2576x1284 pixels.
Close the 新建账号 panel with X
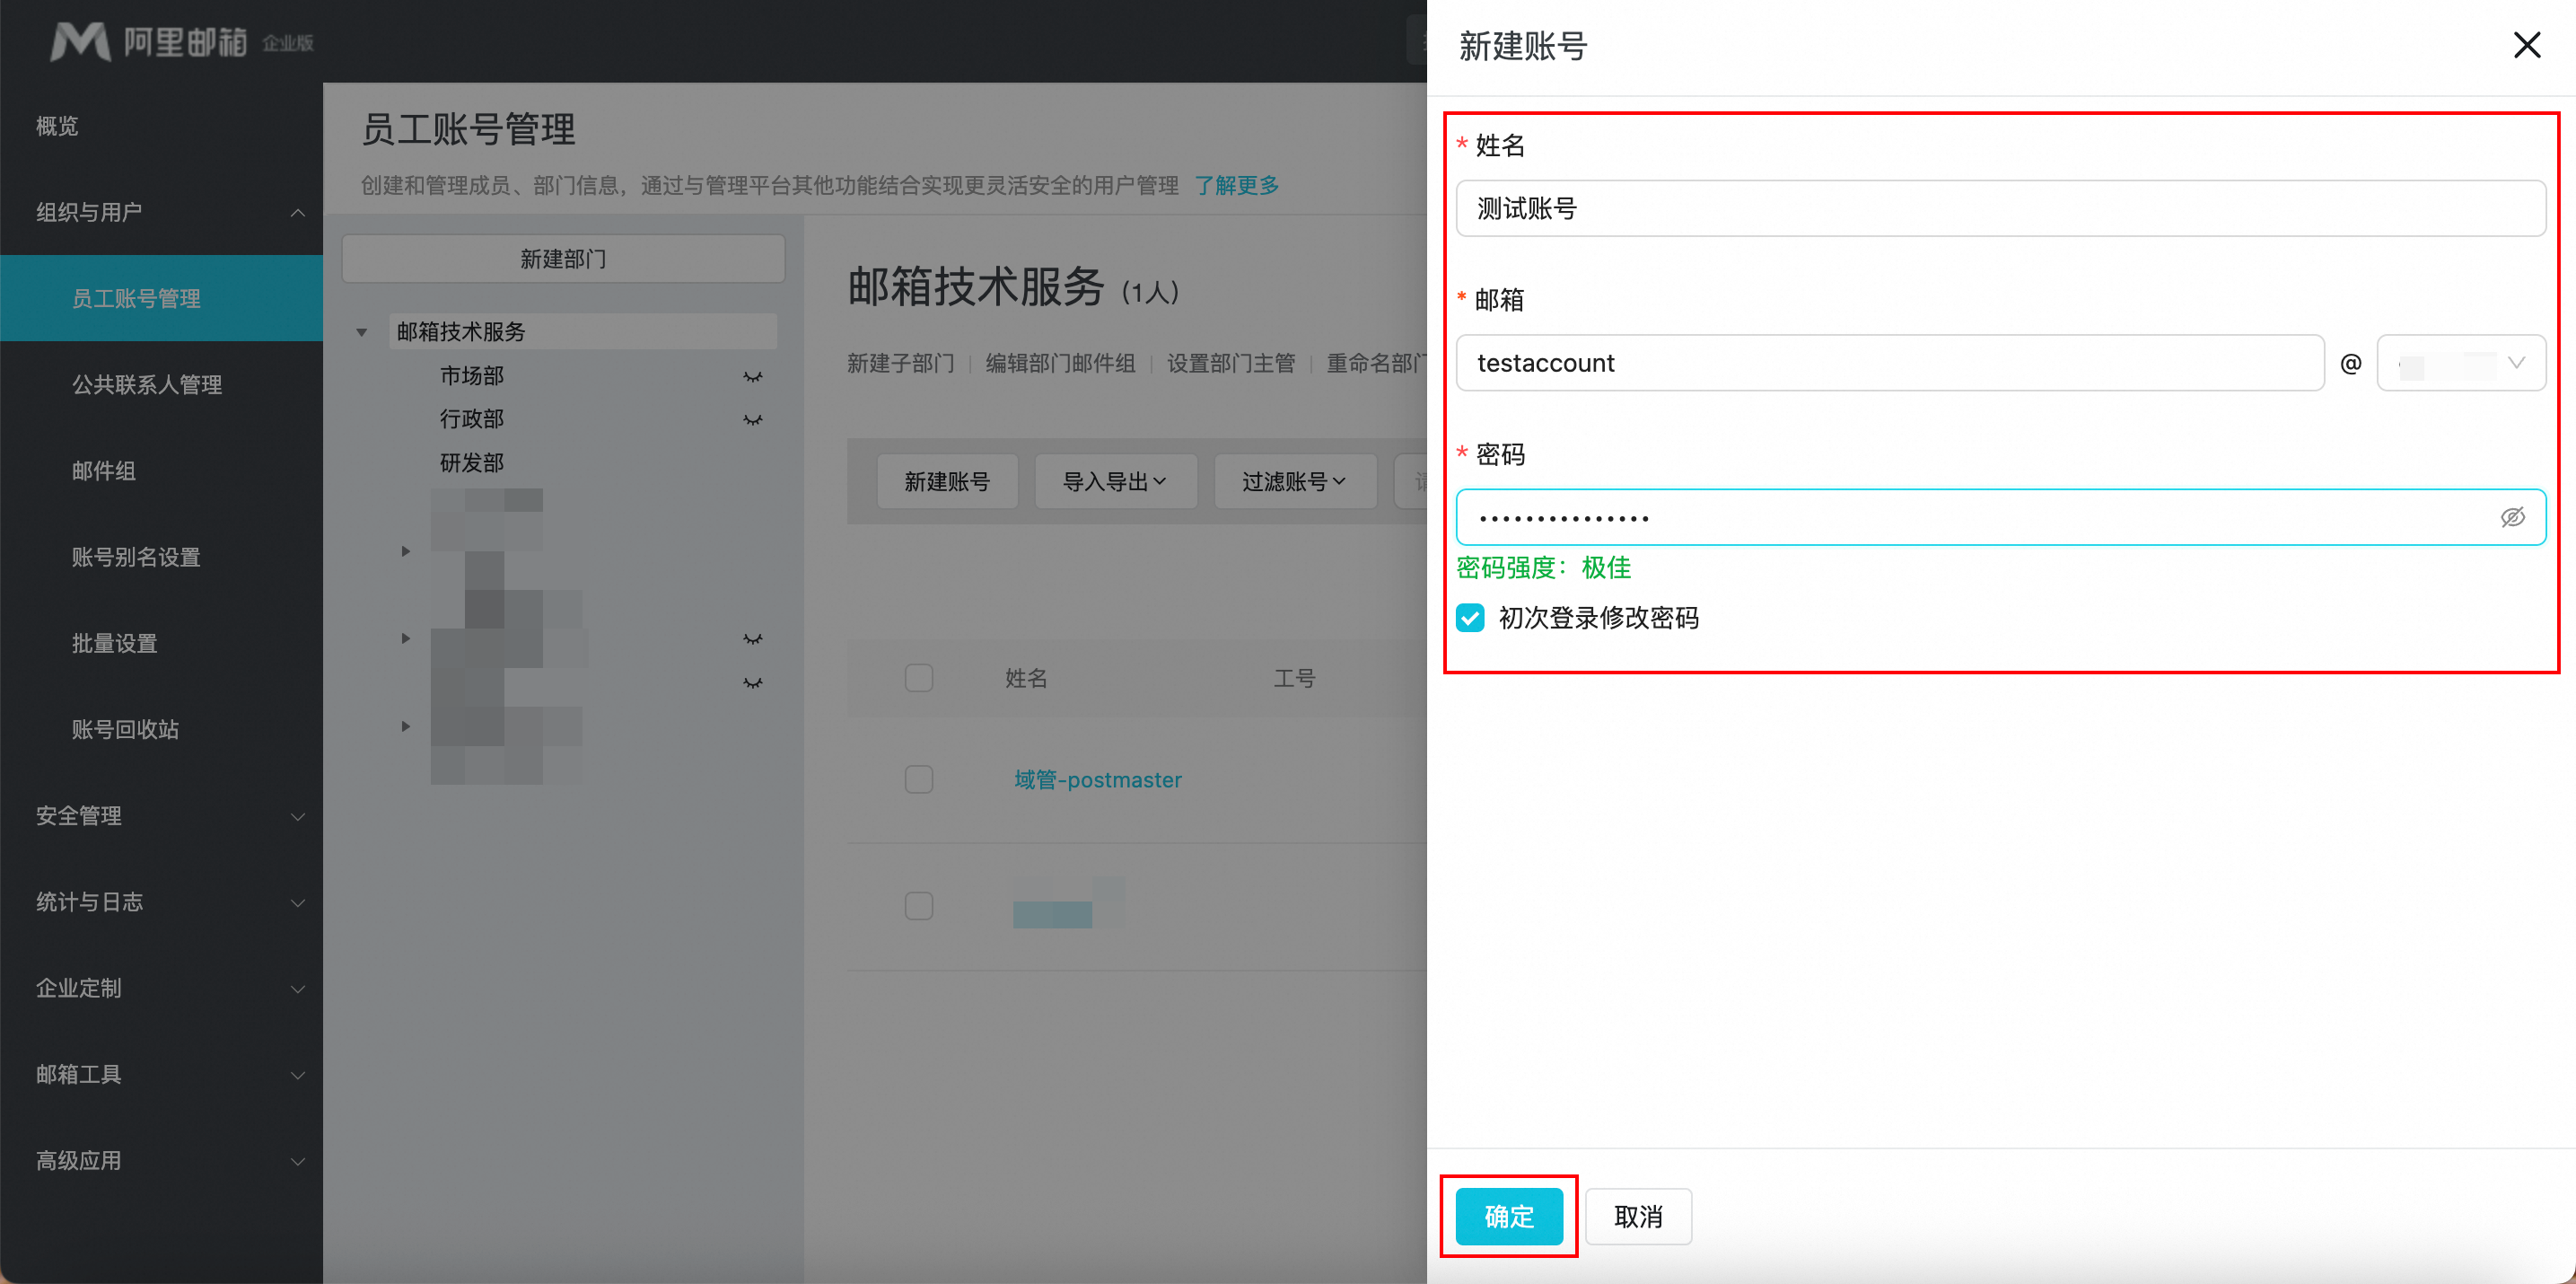click(x=2526, y=45)
